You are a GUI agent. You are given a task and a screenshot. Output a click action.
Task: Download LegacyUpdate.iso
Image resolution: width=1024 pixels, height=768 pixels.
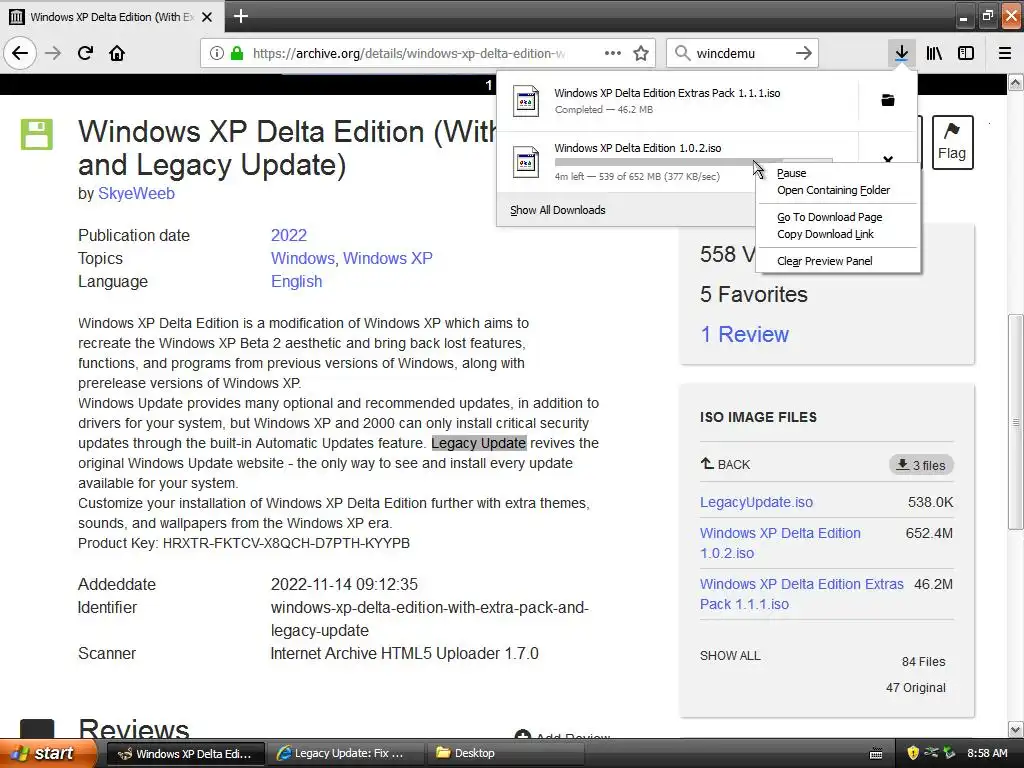pos(756,502)
